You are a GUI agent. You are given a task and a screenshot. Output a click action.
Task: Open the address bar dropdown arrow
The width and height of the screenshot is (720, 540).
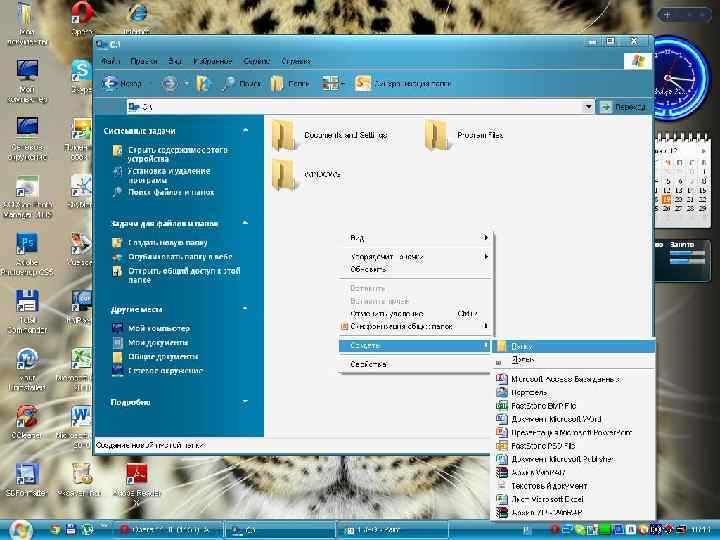588,107
